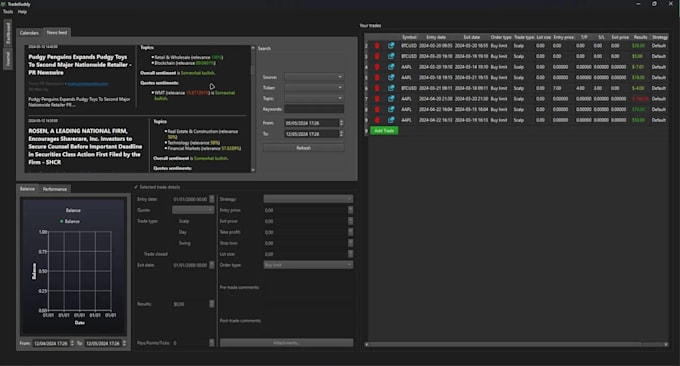Delete trade row 8 with red icon
Viewport: 680px width, 366px height.
(x=377, y=109)
